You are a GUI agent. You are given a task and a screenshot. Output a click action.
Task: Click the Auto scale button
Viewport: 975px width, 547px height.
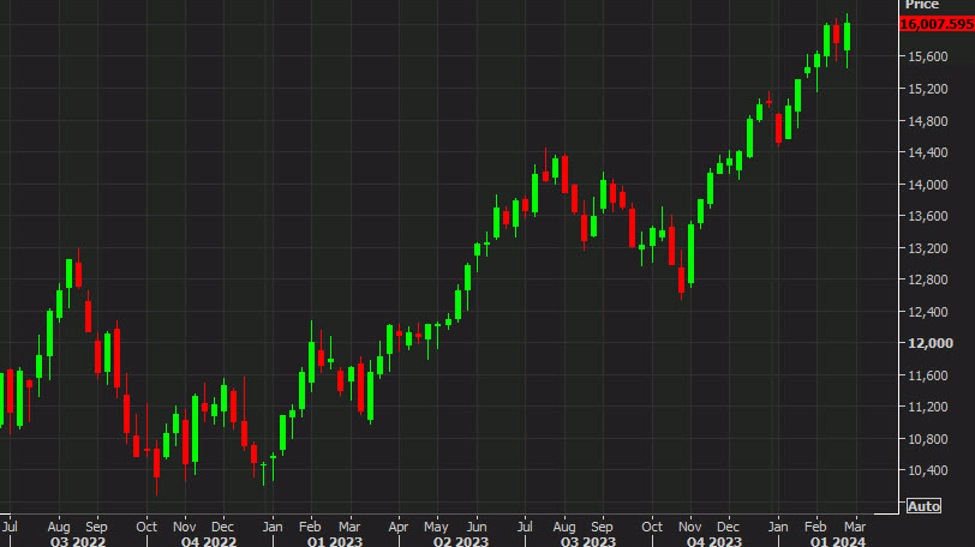923,506
